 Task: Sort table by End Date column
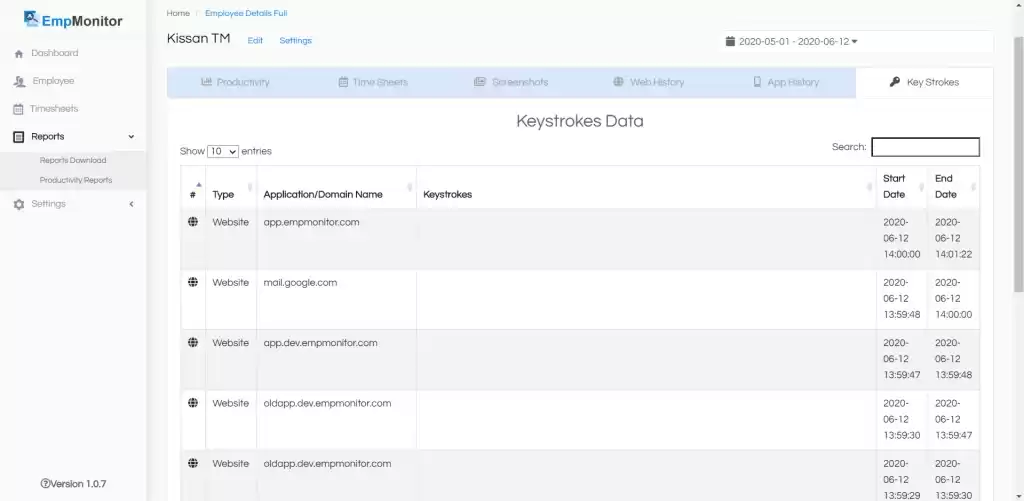[x=953, y=187]
